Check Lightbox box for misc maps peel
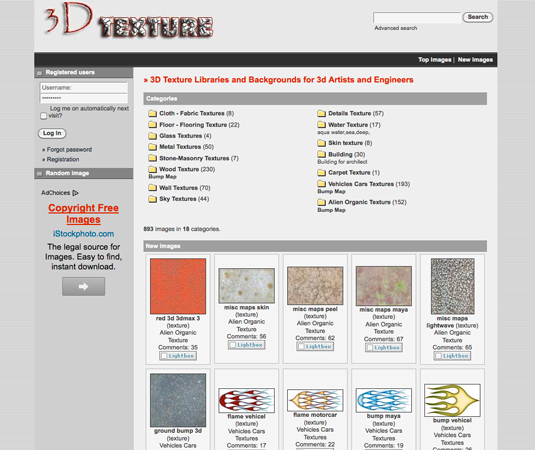Screen dimensions: 535x450 [301, 347]
